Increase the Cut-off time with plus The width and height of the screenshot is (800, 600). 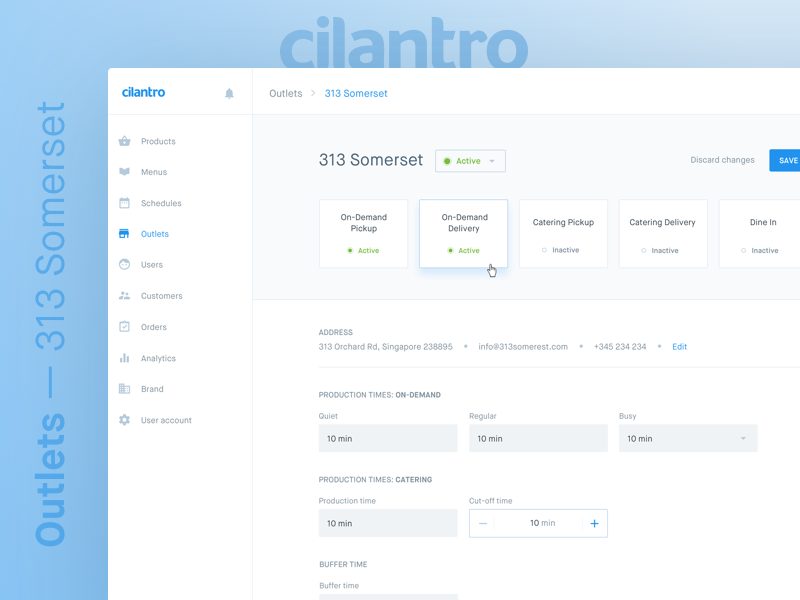point(594,523)
